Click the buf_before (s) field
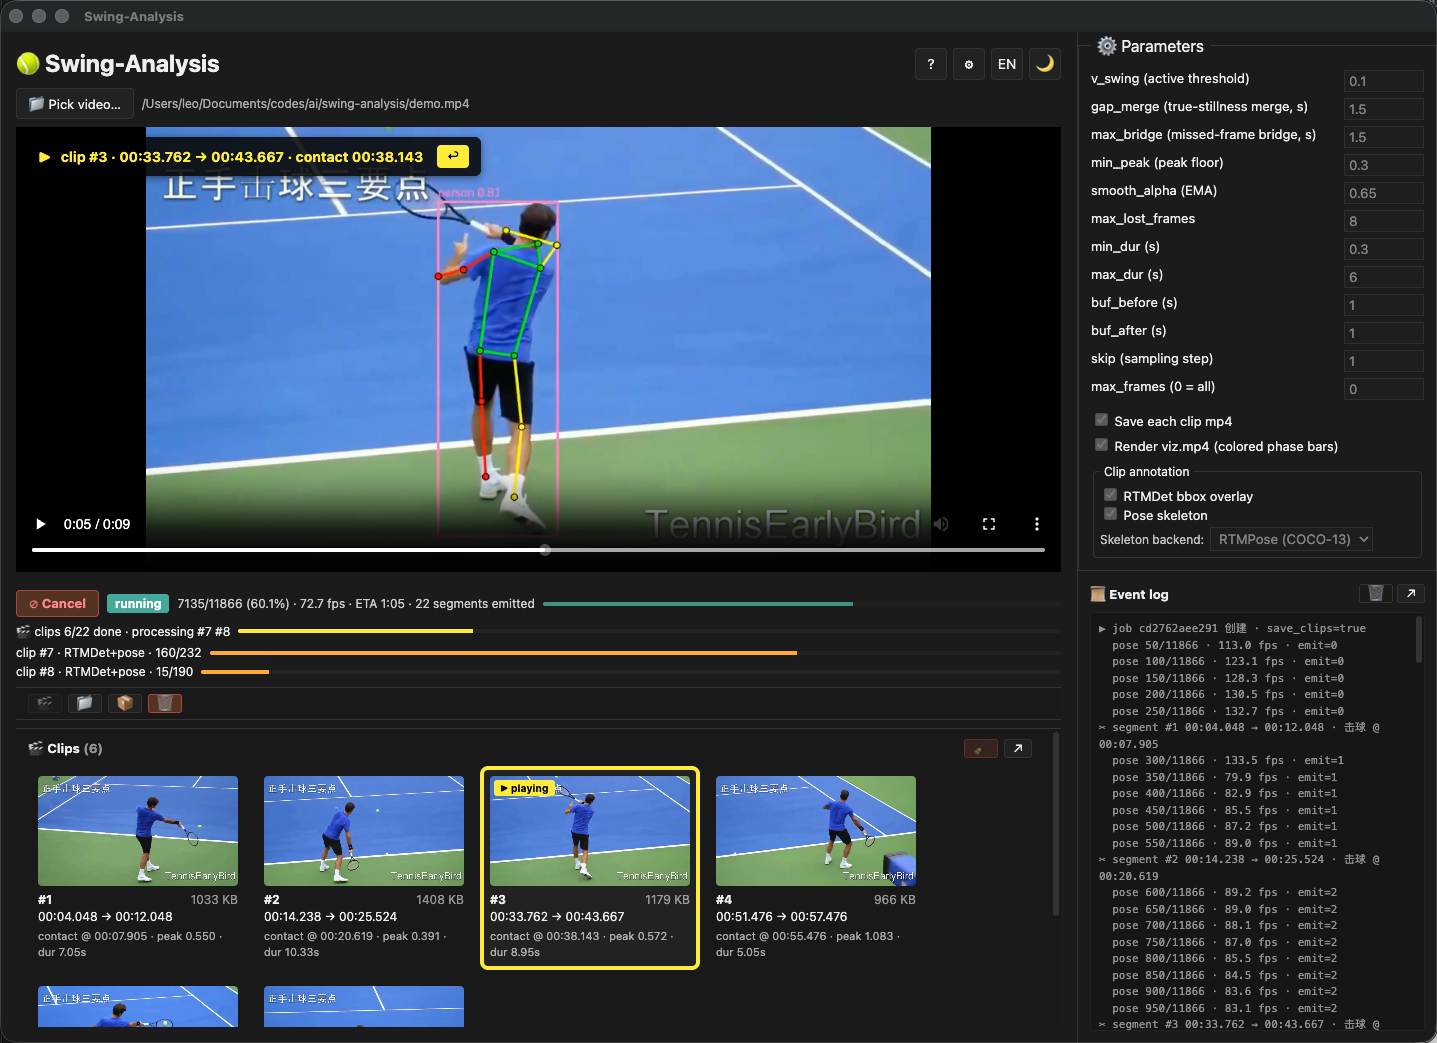 (1384, 305)
